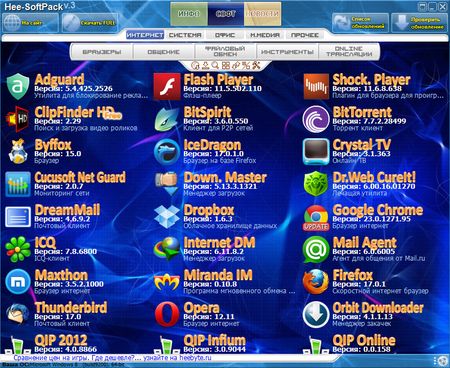Click the QIP Infium title text
This screenshot has height=368, width=450.
(x=215, y=340)
